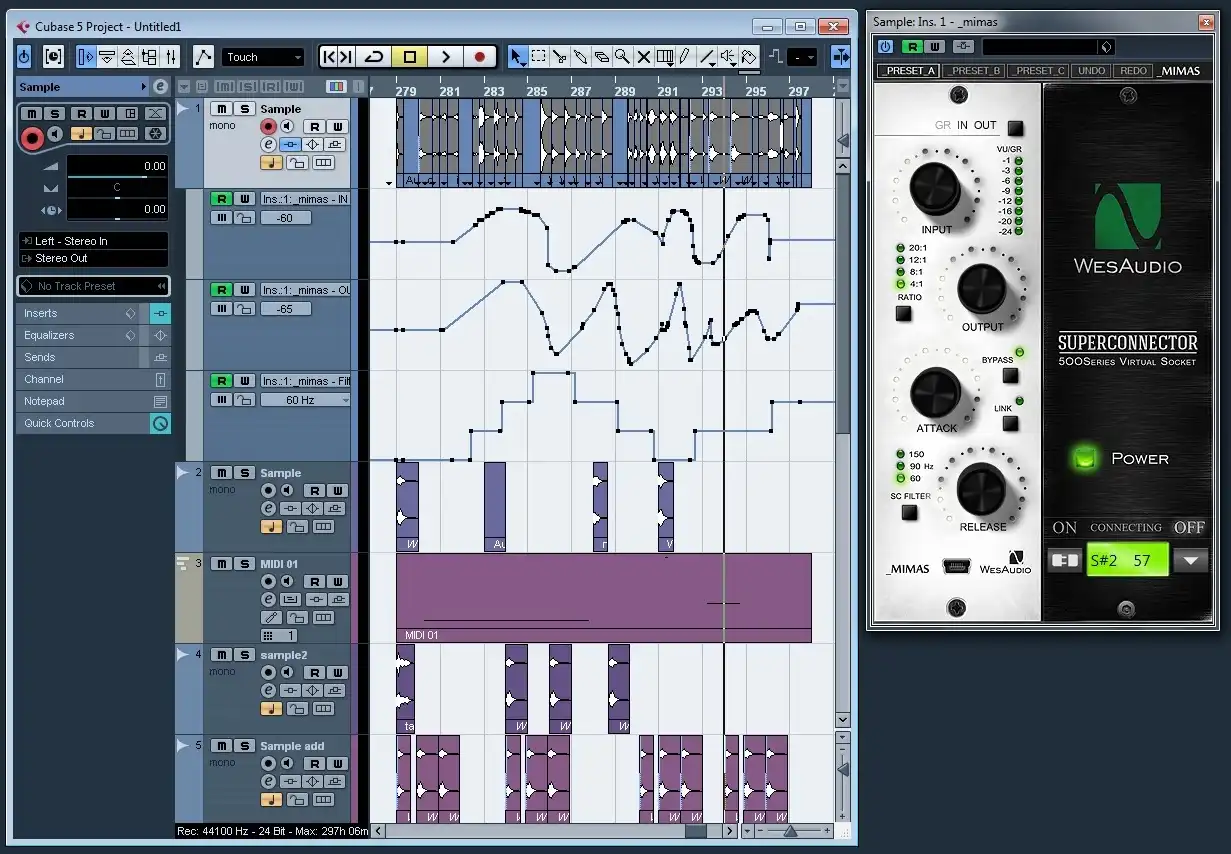This screenshot has height=854, width=1231.
Task: Expand the SuperConnector device dropdown arrow
Action: [x=1190, y=561]
